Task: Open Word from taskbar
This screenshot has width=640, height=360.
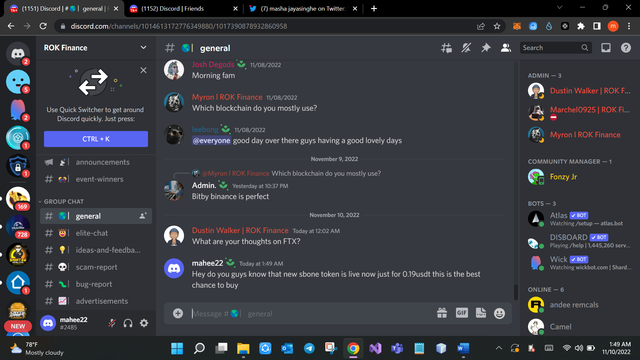Action: pos(463,348)
